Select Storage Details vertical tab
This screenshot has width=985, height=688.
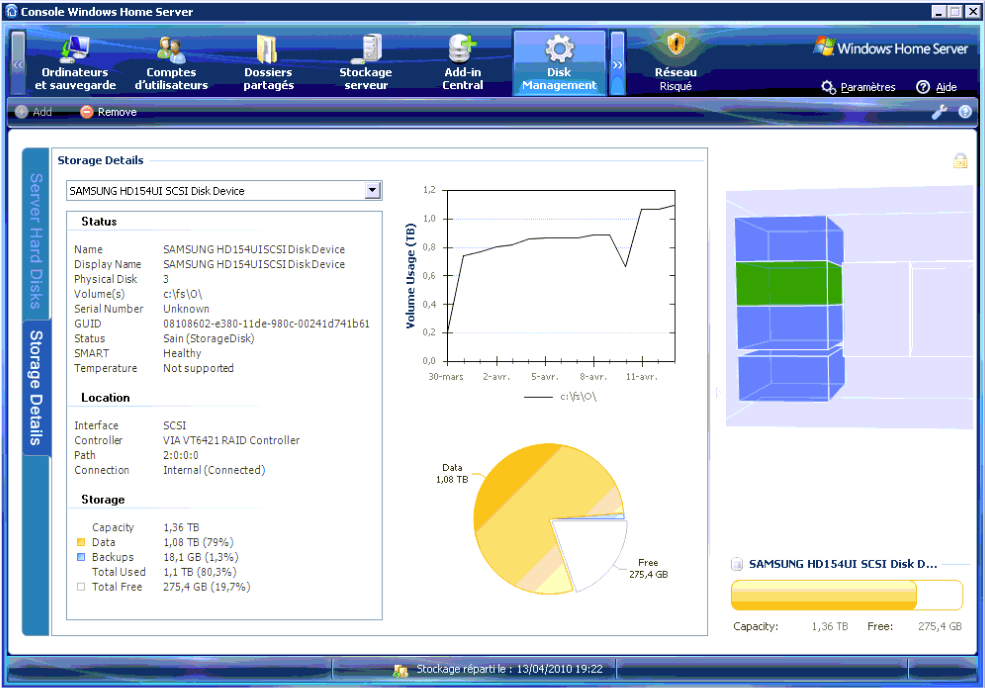pyautogui.click(x=36, y=388)
